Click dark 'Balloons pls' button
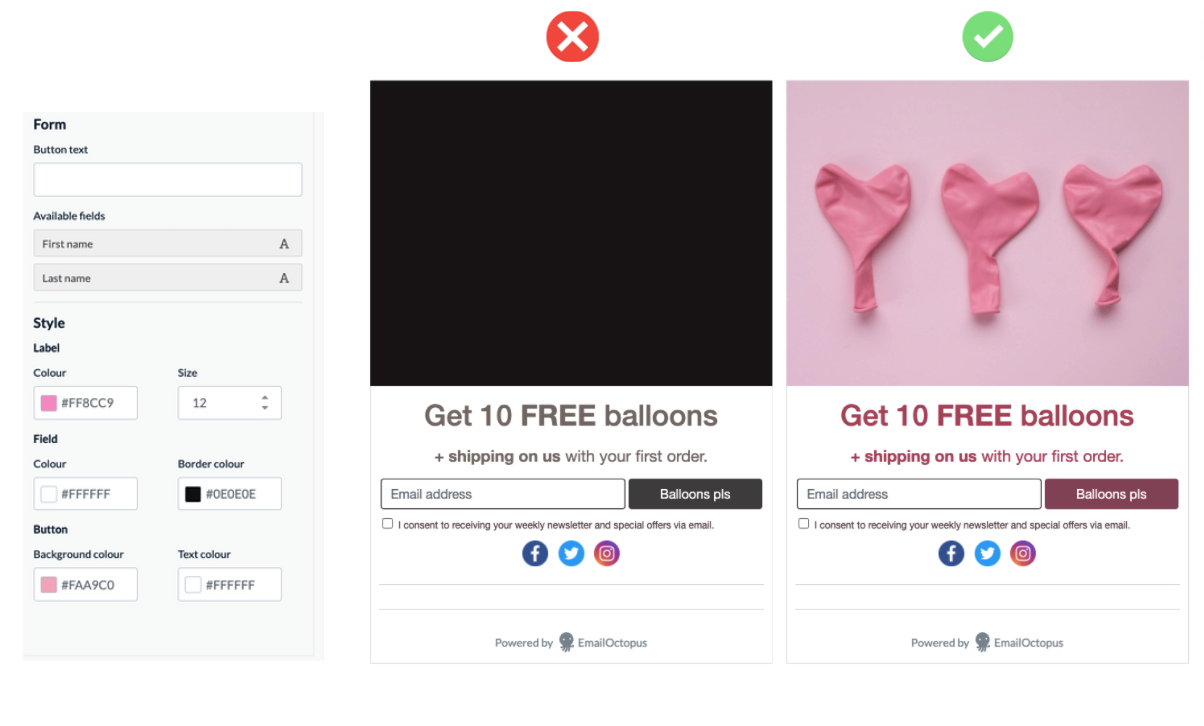The image size is (1204, 726). point(695,494)
